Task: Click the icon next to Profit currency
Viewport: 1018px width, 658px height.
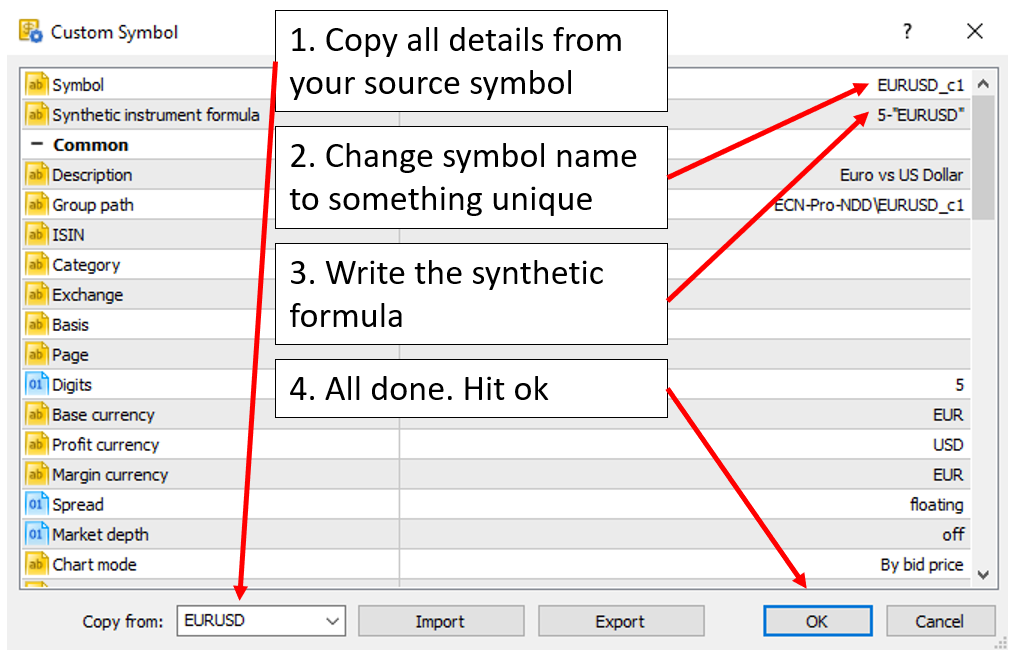Action: (36, 444)
